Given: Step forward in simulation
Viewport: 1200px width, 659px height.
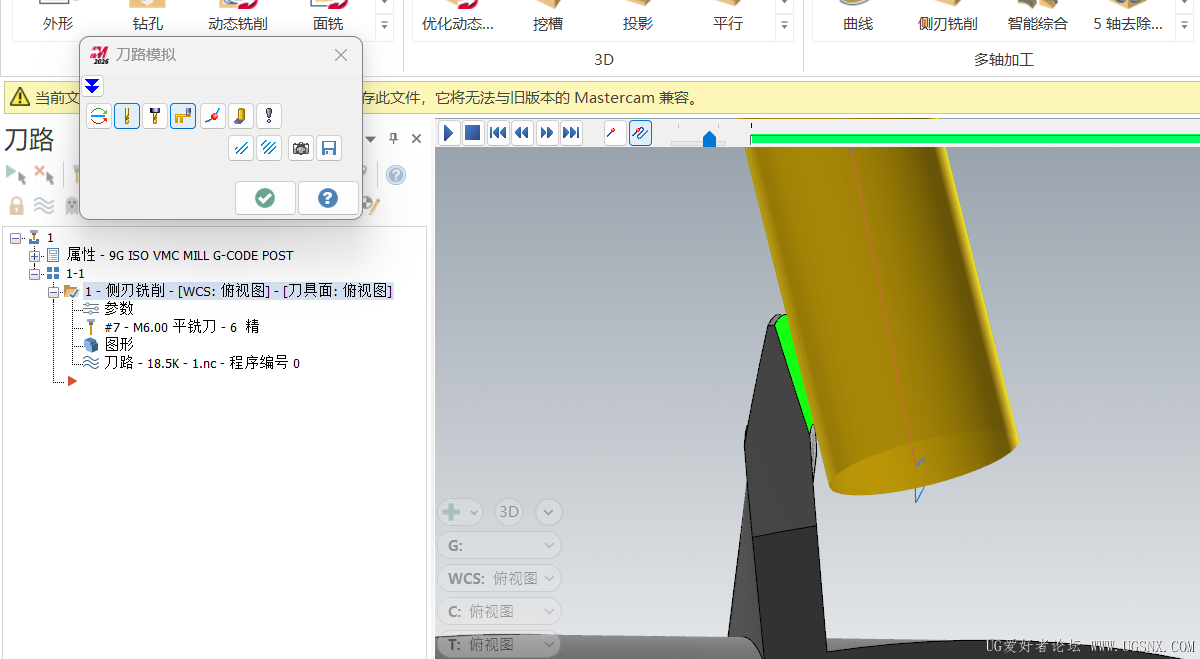Looking at the screenshot, I should tap(547, 132).
